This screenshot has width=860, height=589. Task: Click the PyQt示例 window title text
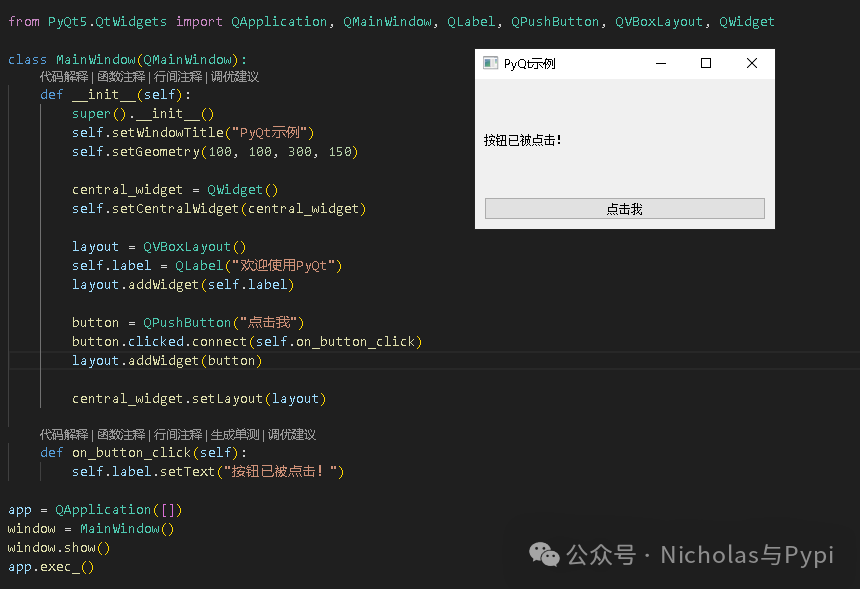tap(530, 64)
